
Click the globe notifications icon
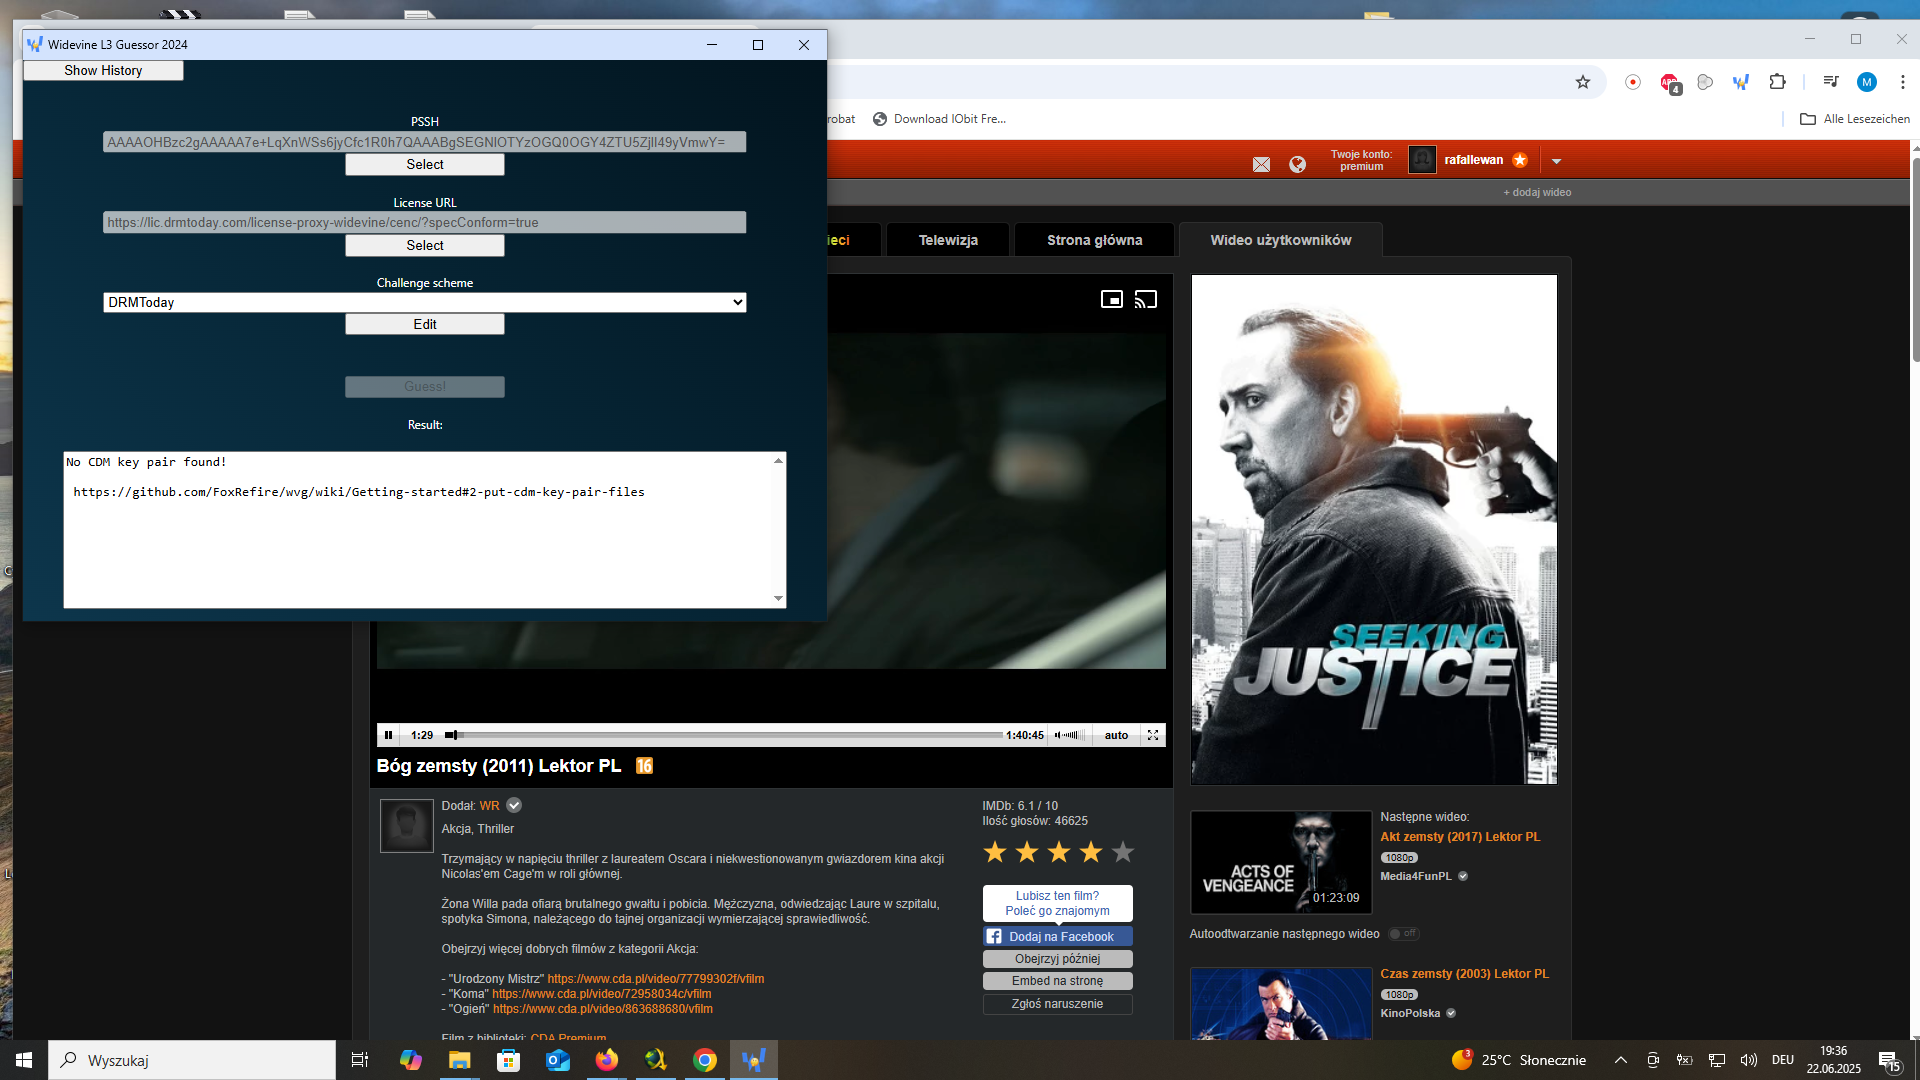pyautogui.click(x=1297, y=164)
